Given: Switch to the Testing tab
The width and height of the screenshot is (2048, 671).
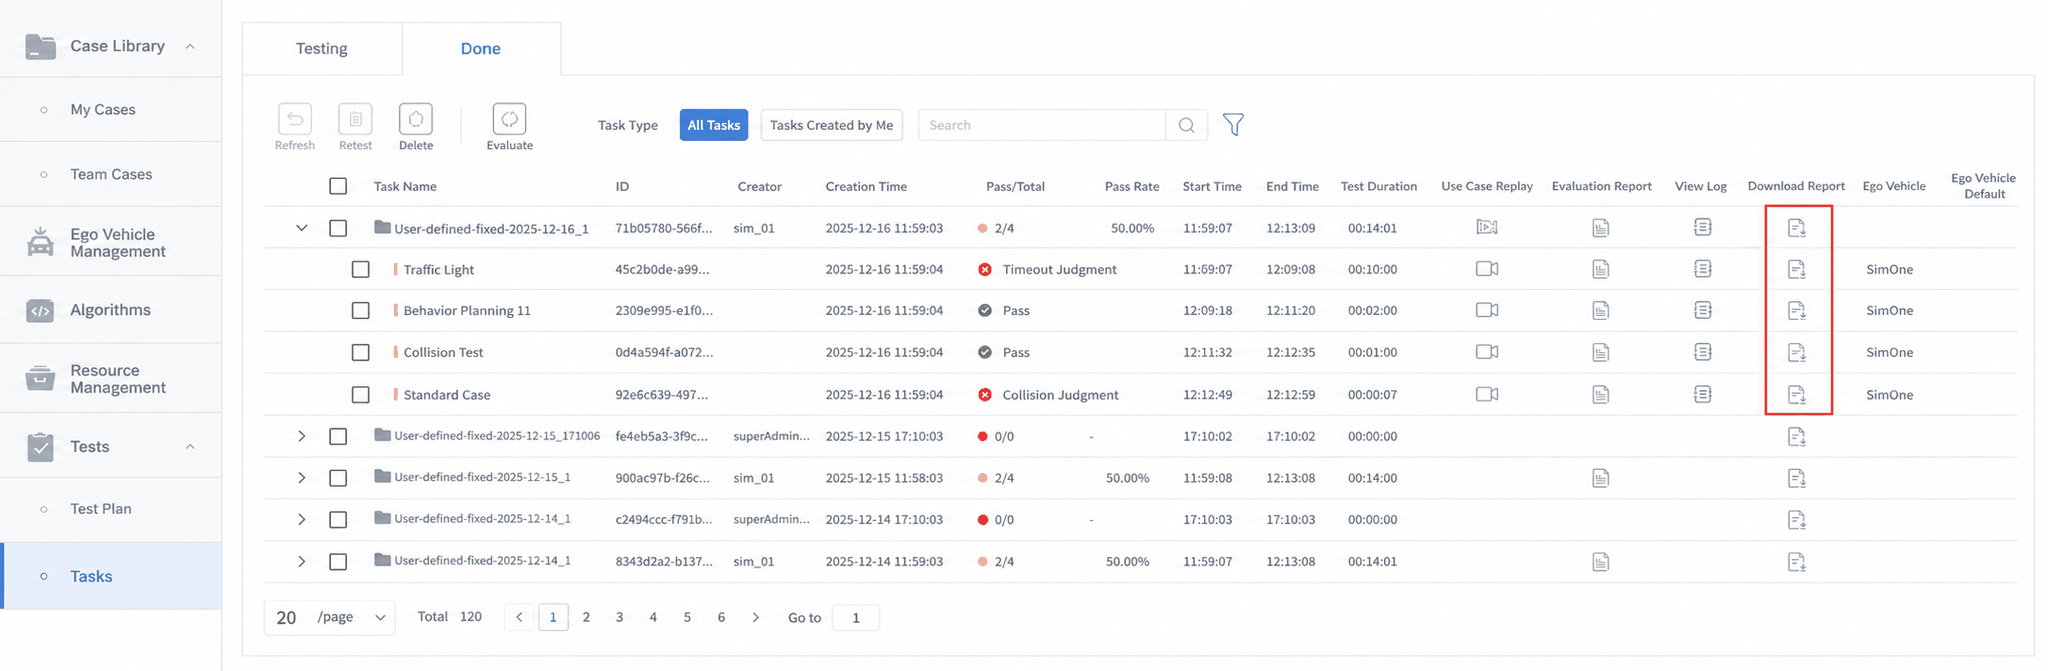Looking at the screenshot, I should coord(322,48).
